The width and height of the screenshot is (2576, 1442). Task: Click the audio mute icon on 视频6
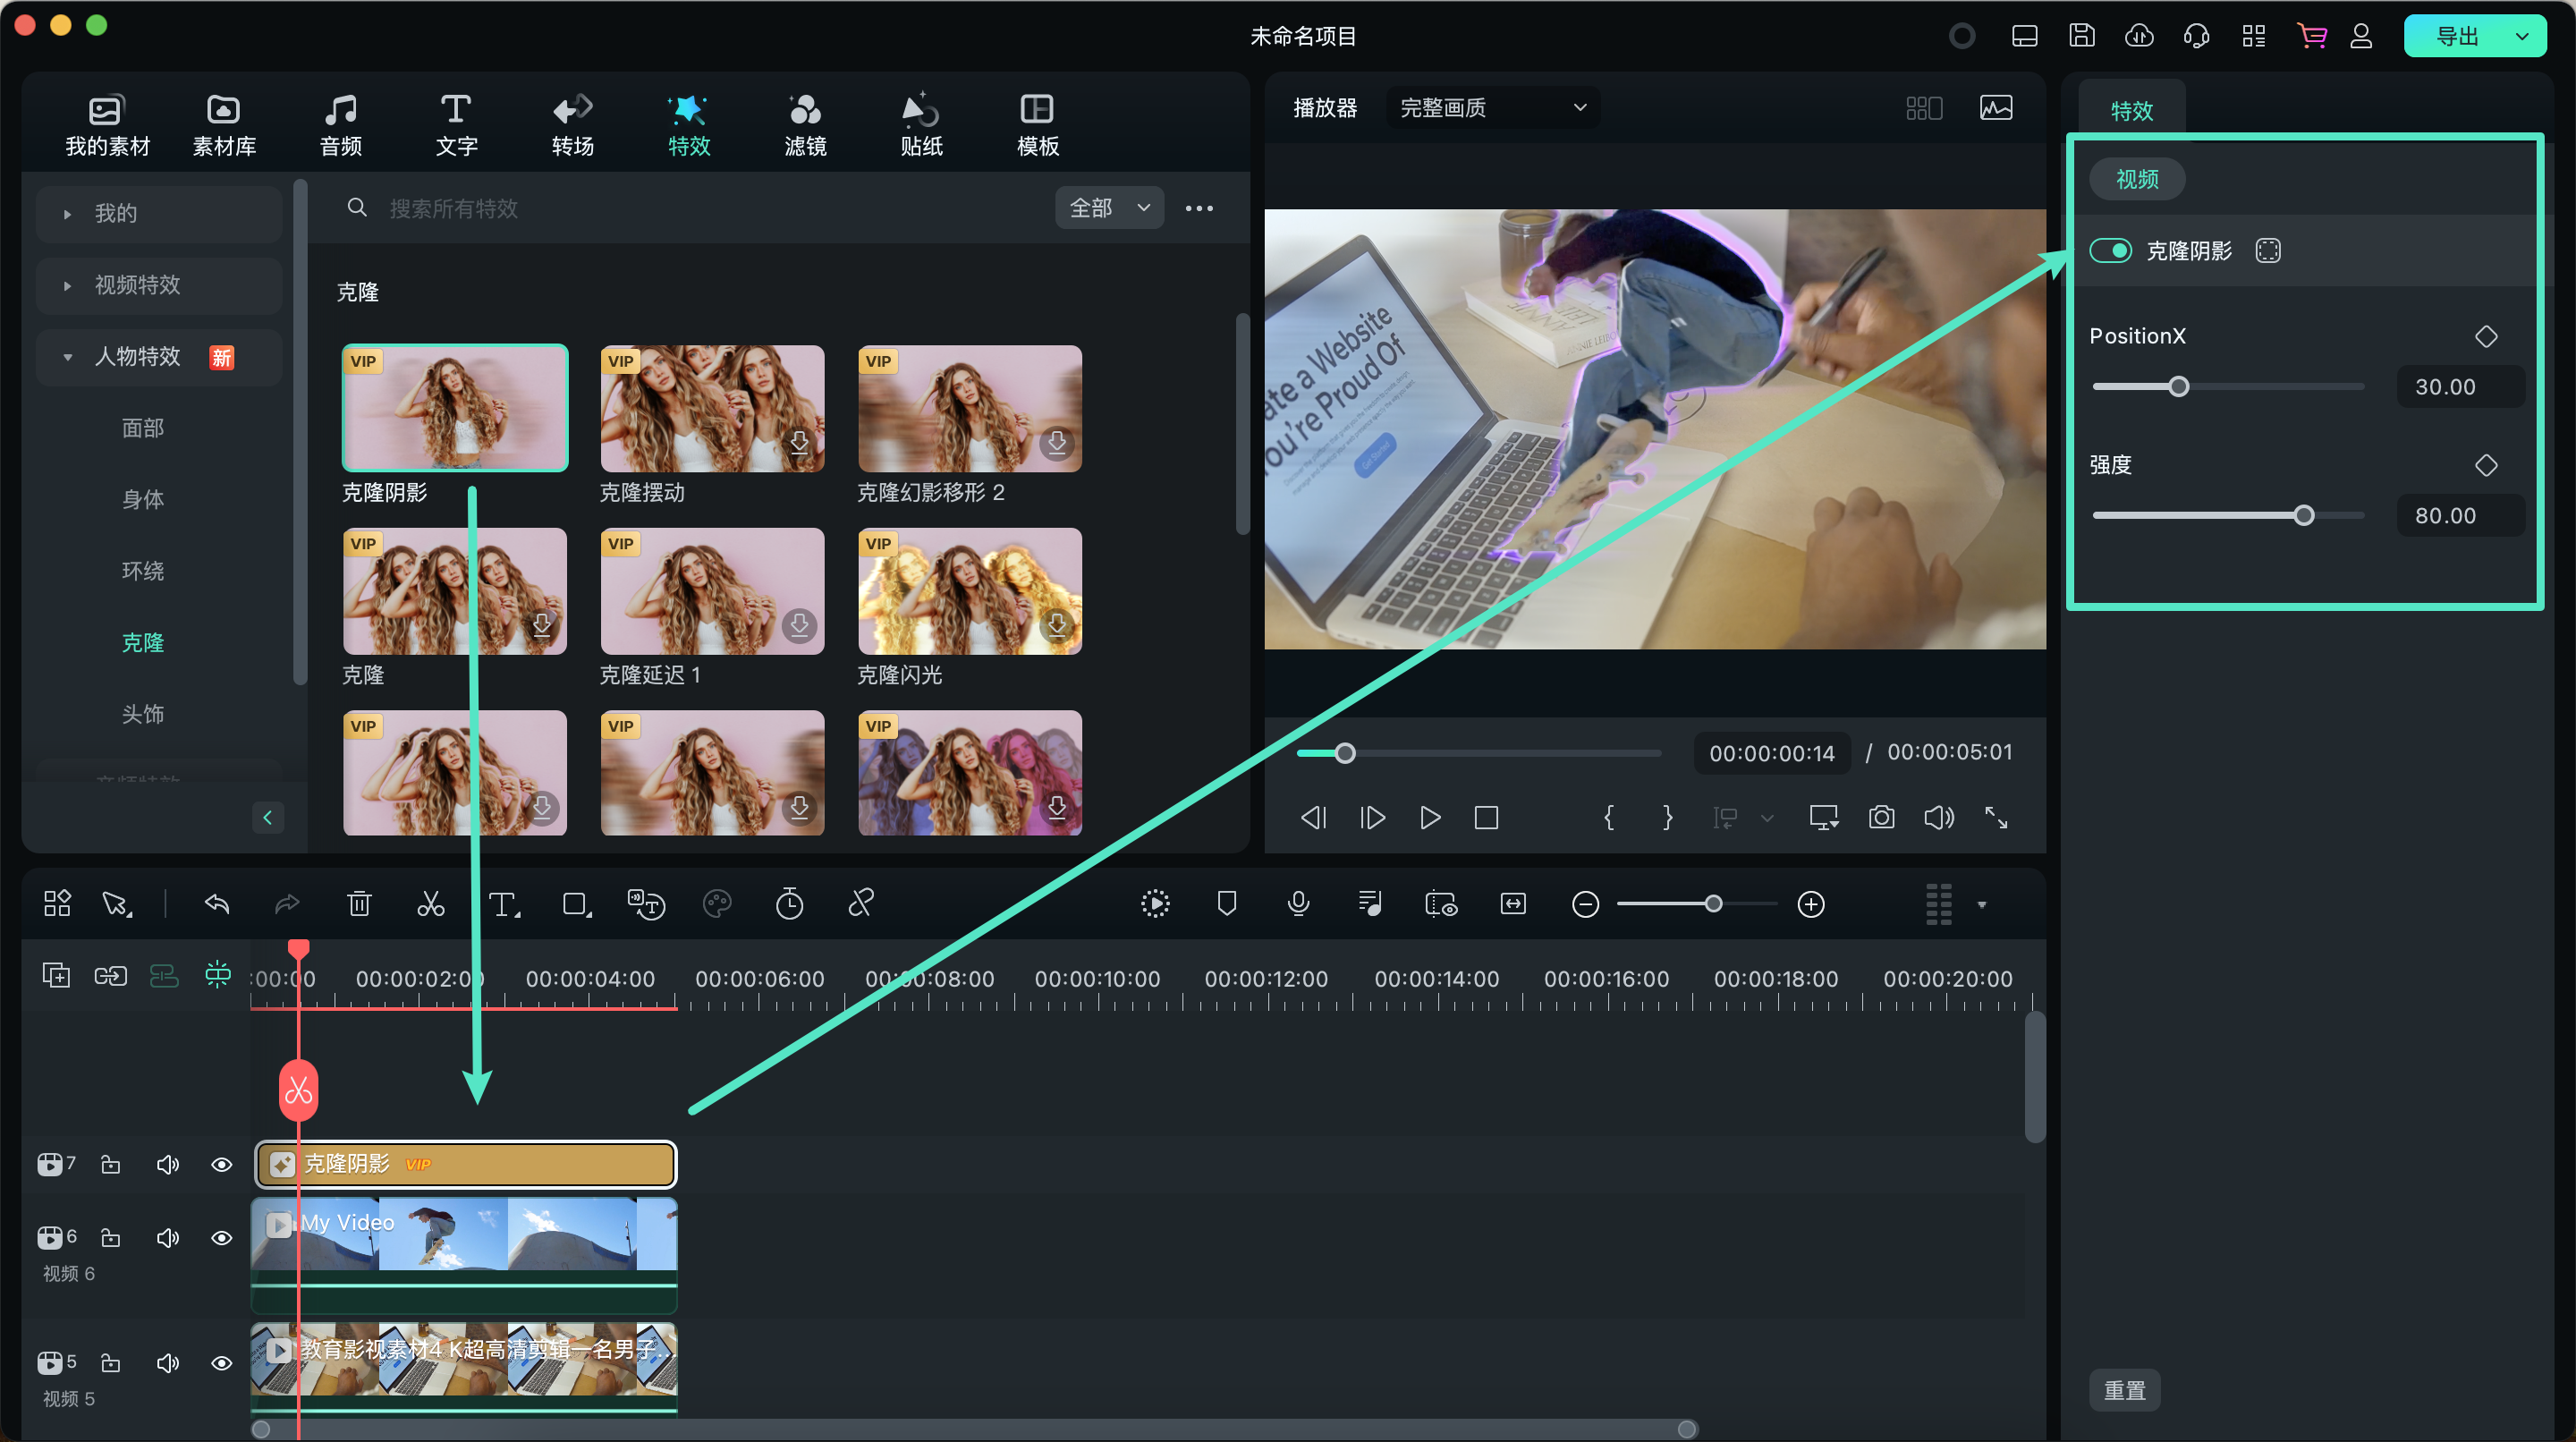coord(168,1234)
